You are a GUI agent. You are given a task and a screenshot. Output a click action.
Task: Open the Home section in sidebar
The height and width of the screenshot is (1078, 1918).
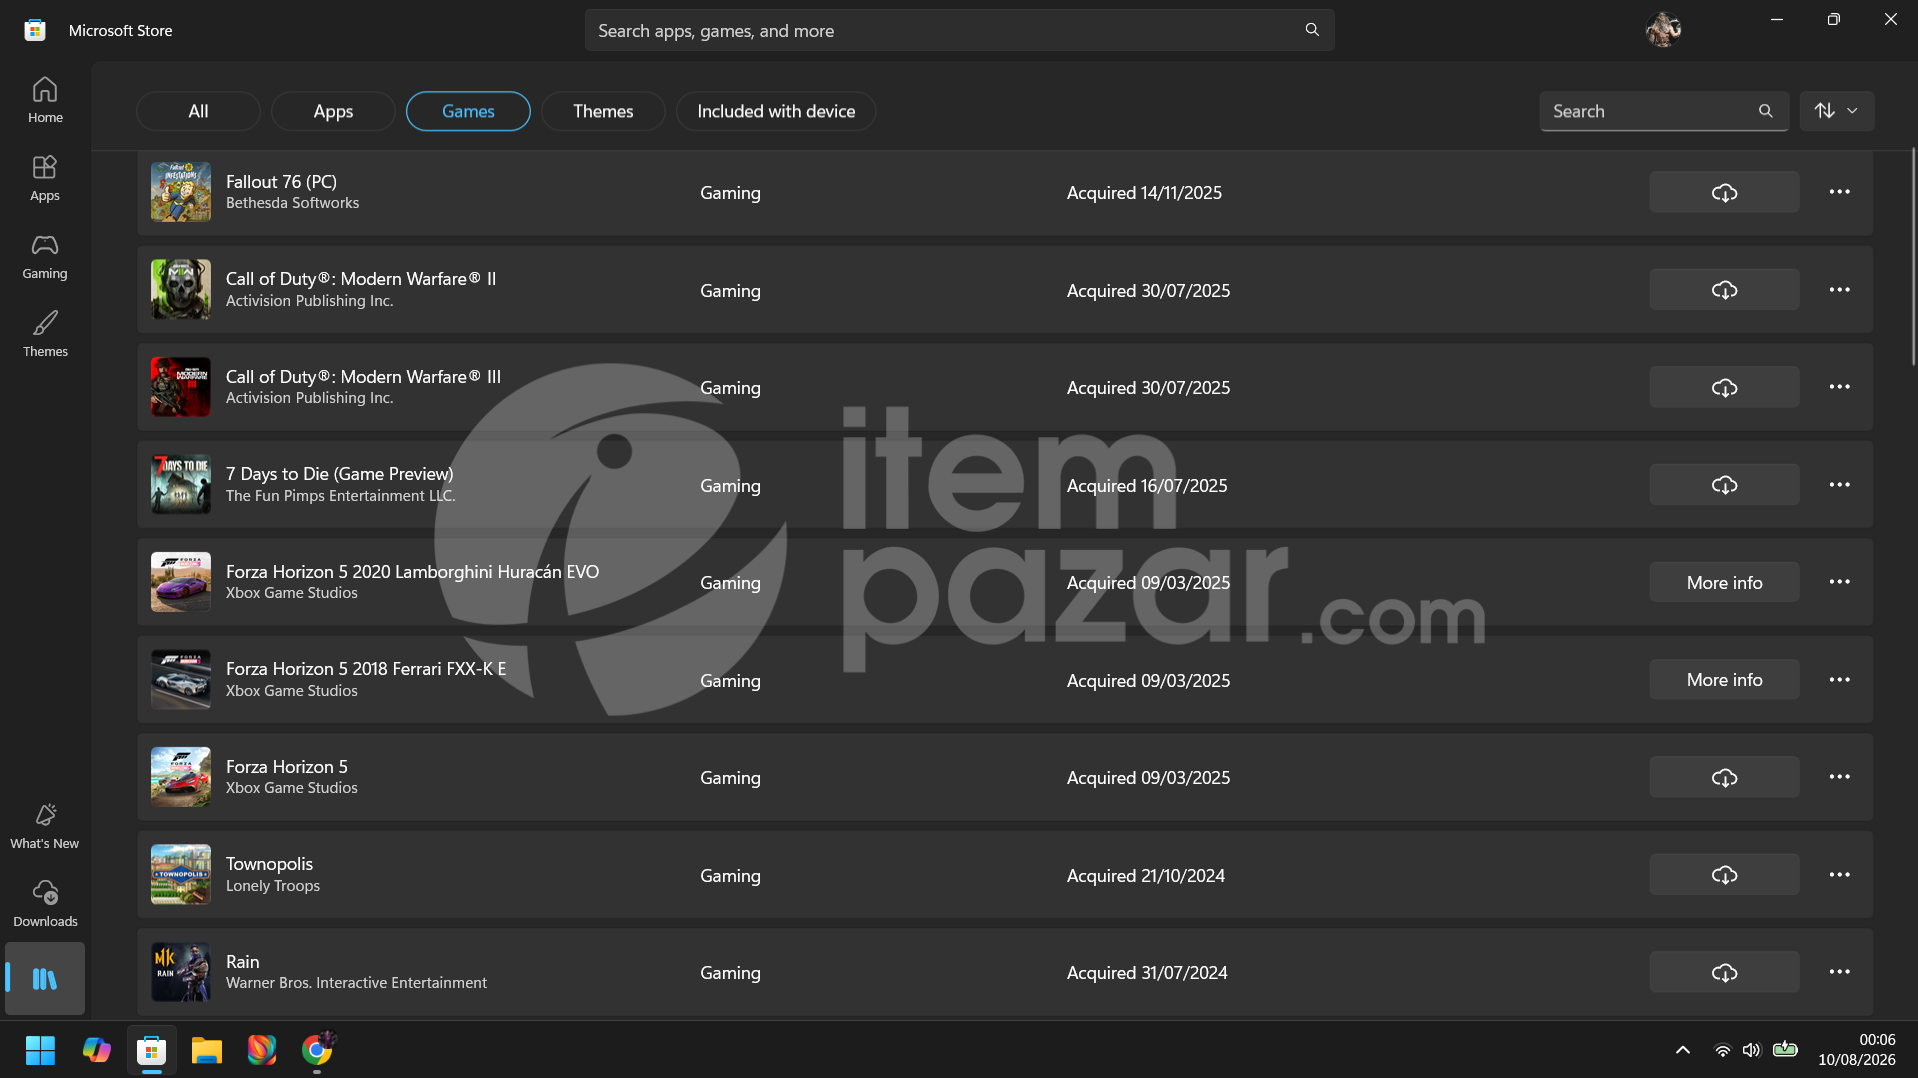coord(45,100)
